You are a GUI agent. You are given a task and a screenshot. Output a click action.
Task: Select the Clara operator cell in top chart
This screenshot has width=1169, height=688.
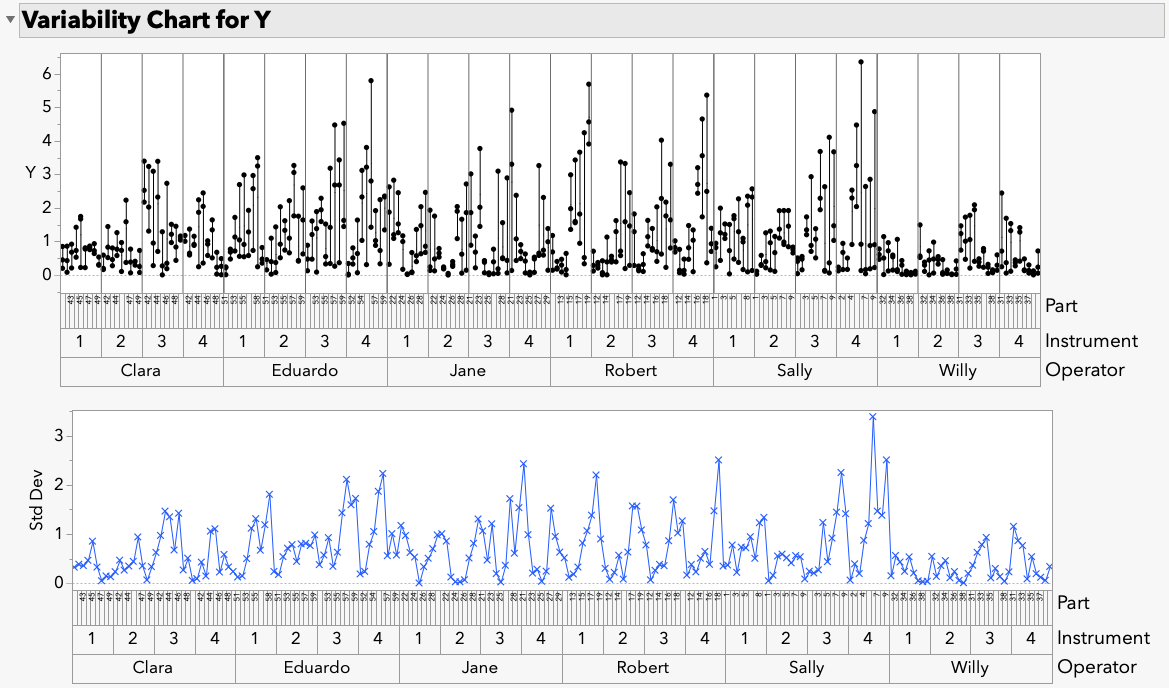click(141, 370)
